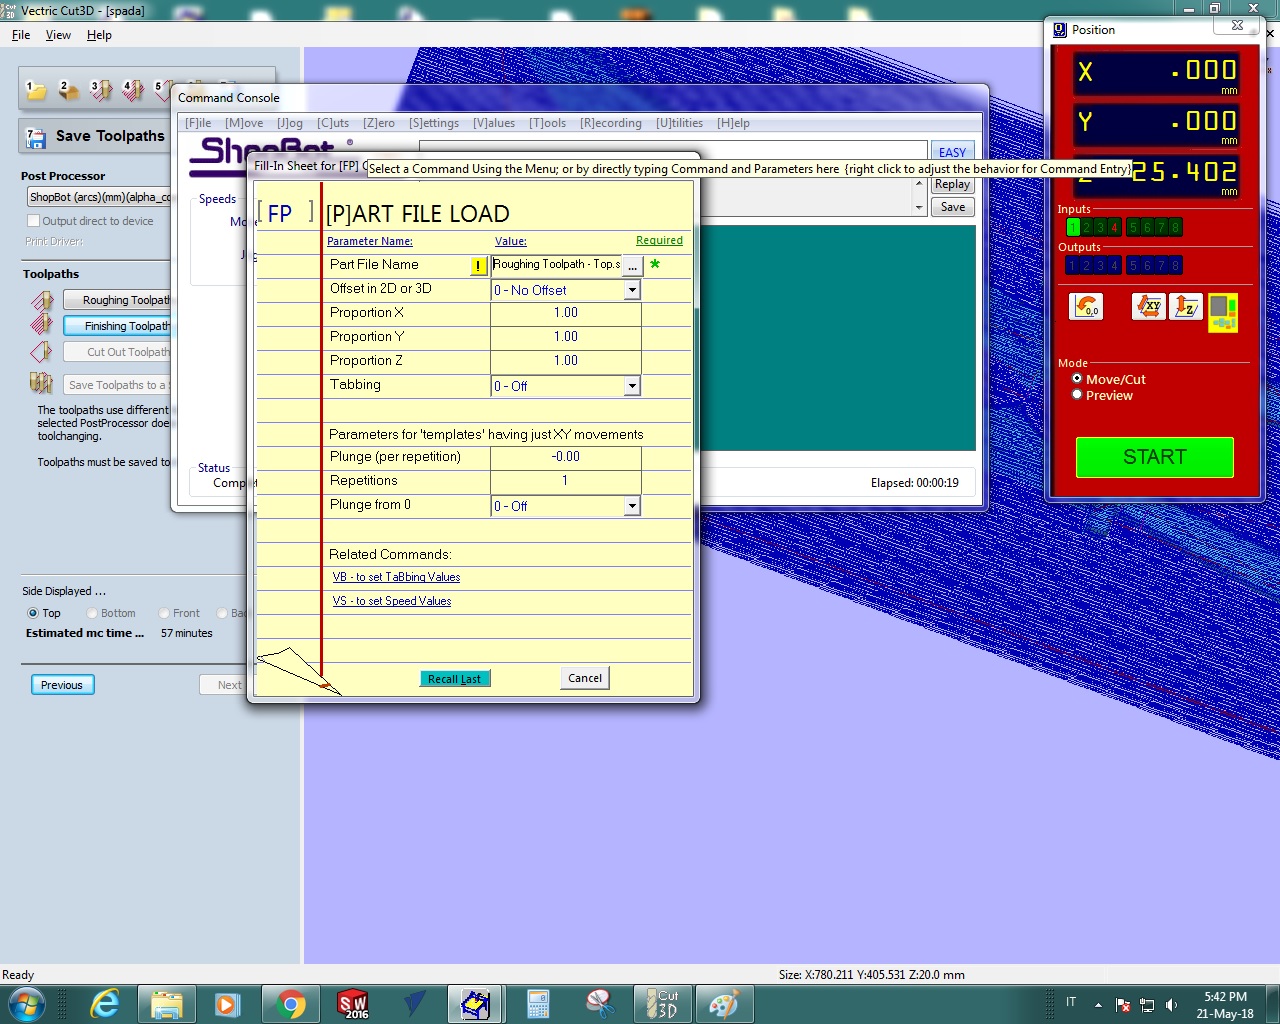Toggle Output 4 switch in Position window
This screenshot has height=1024, width=1280.
[1114, 265]
